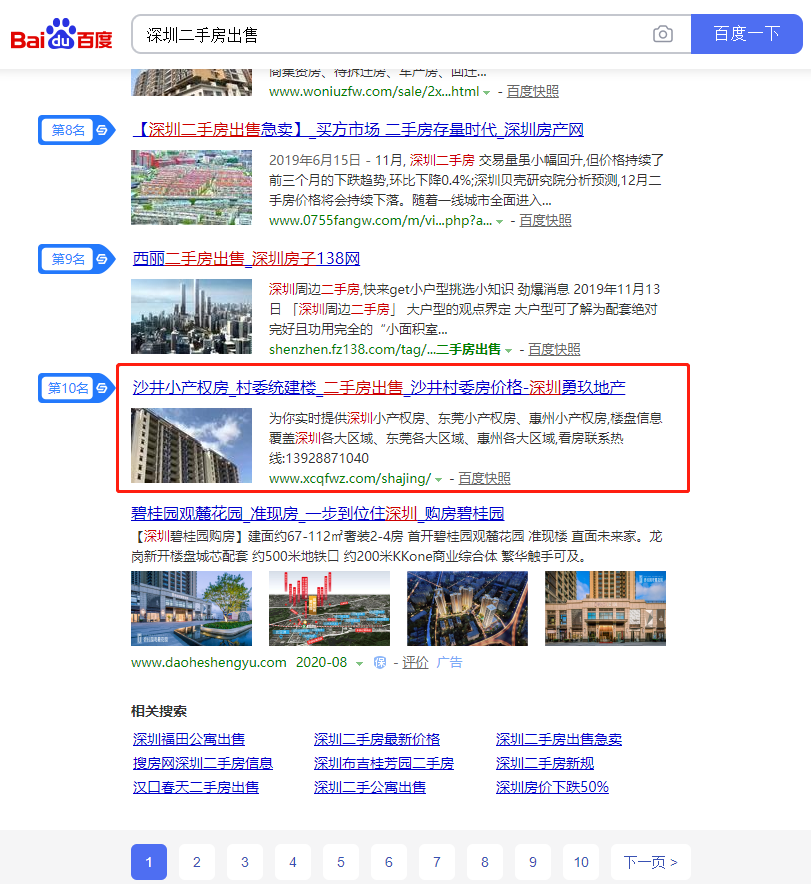Viewport: 811px width, 884px height.
Task: Go to results page 2
Action: (197, 862)
